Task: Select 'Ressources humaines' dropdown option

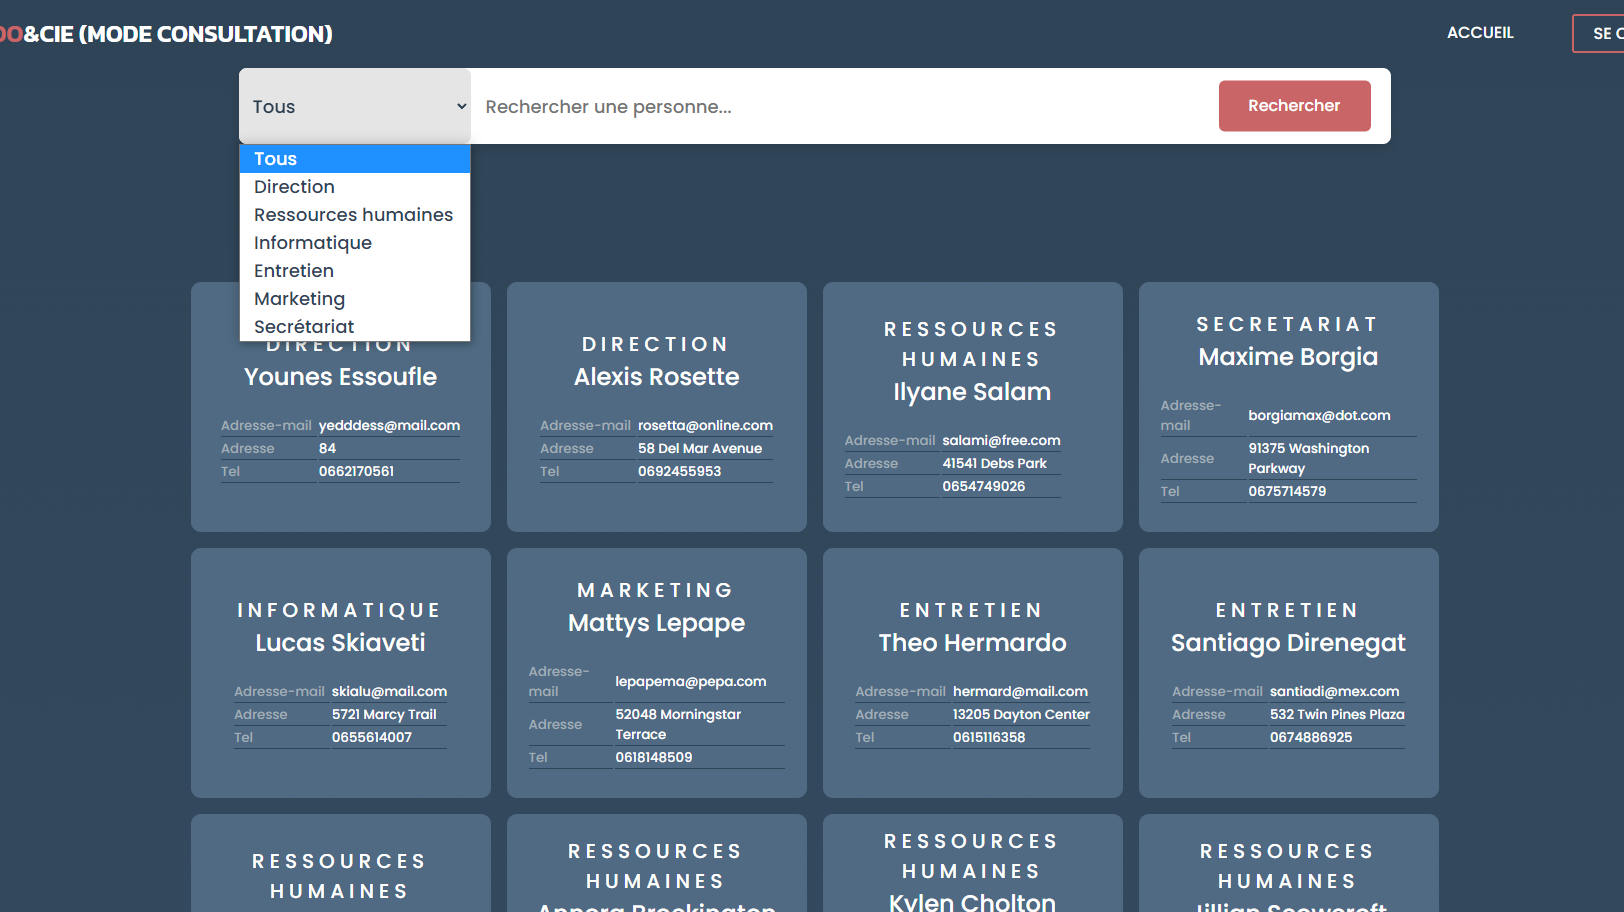Action: tap(354, 215)
